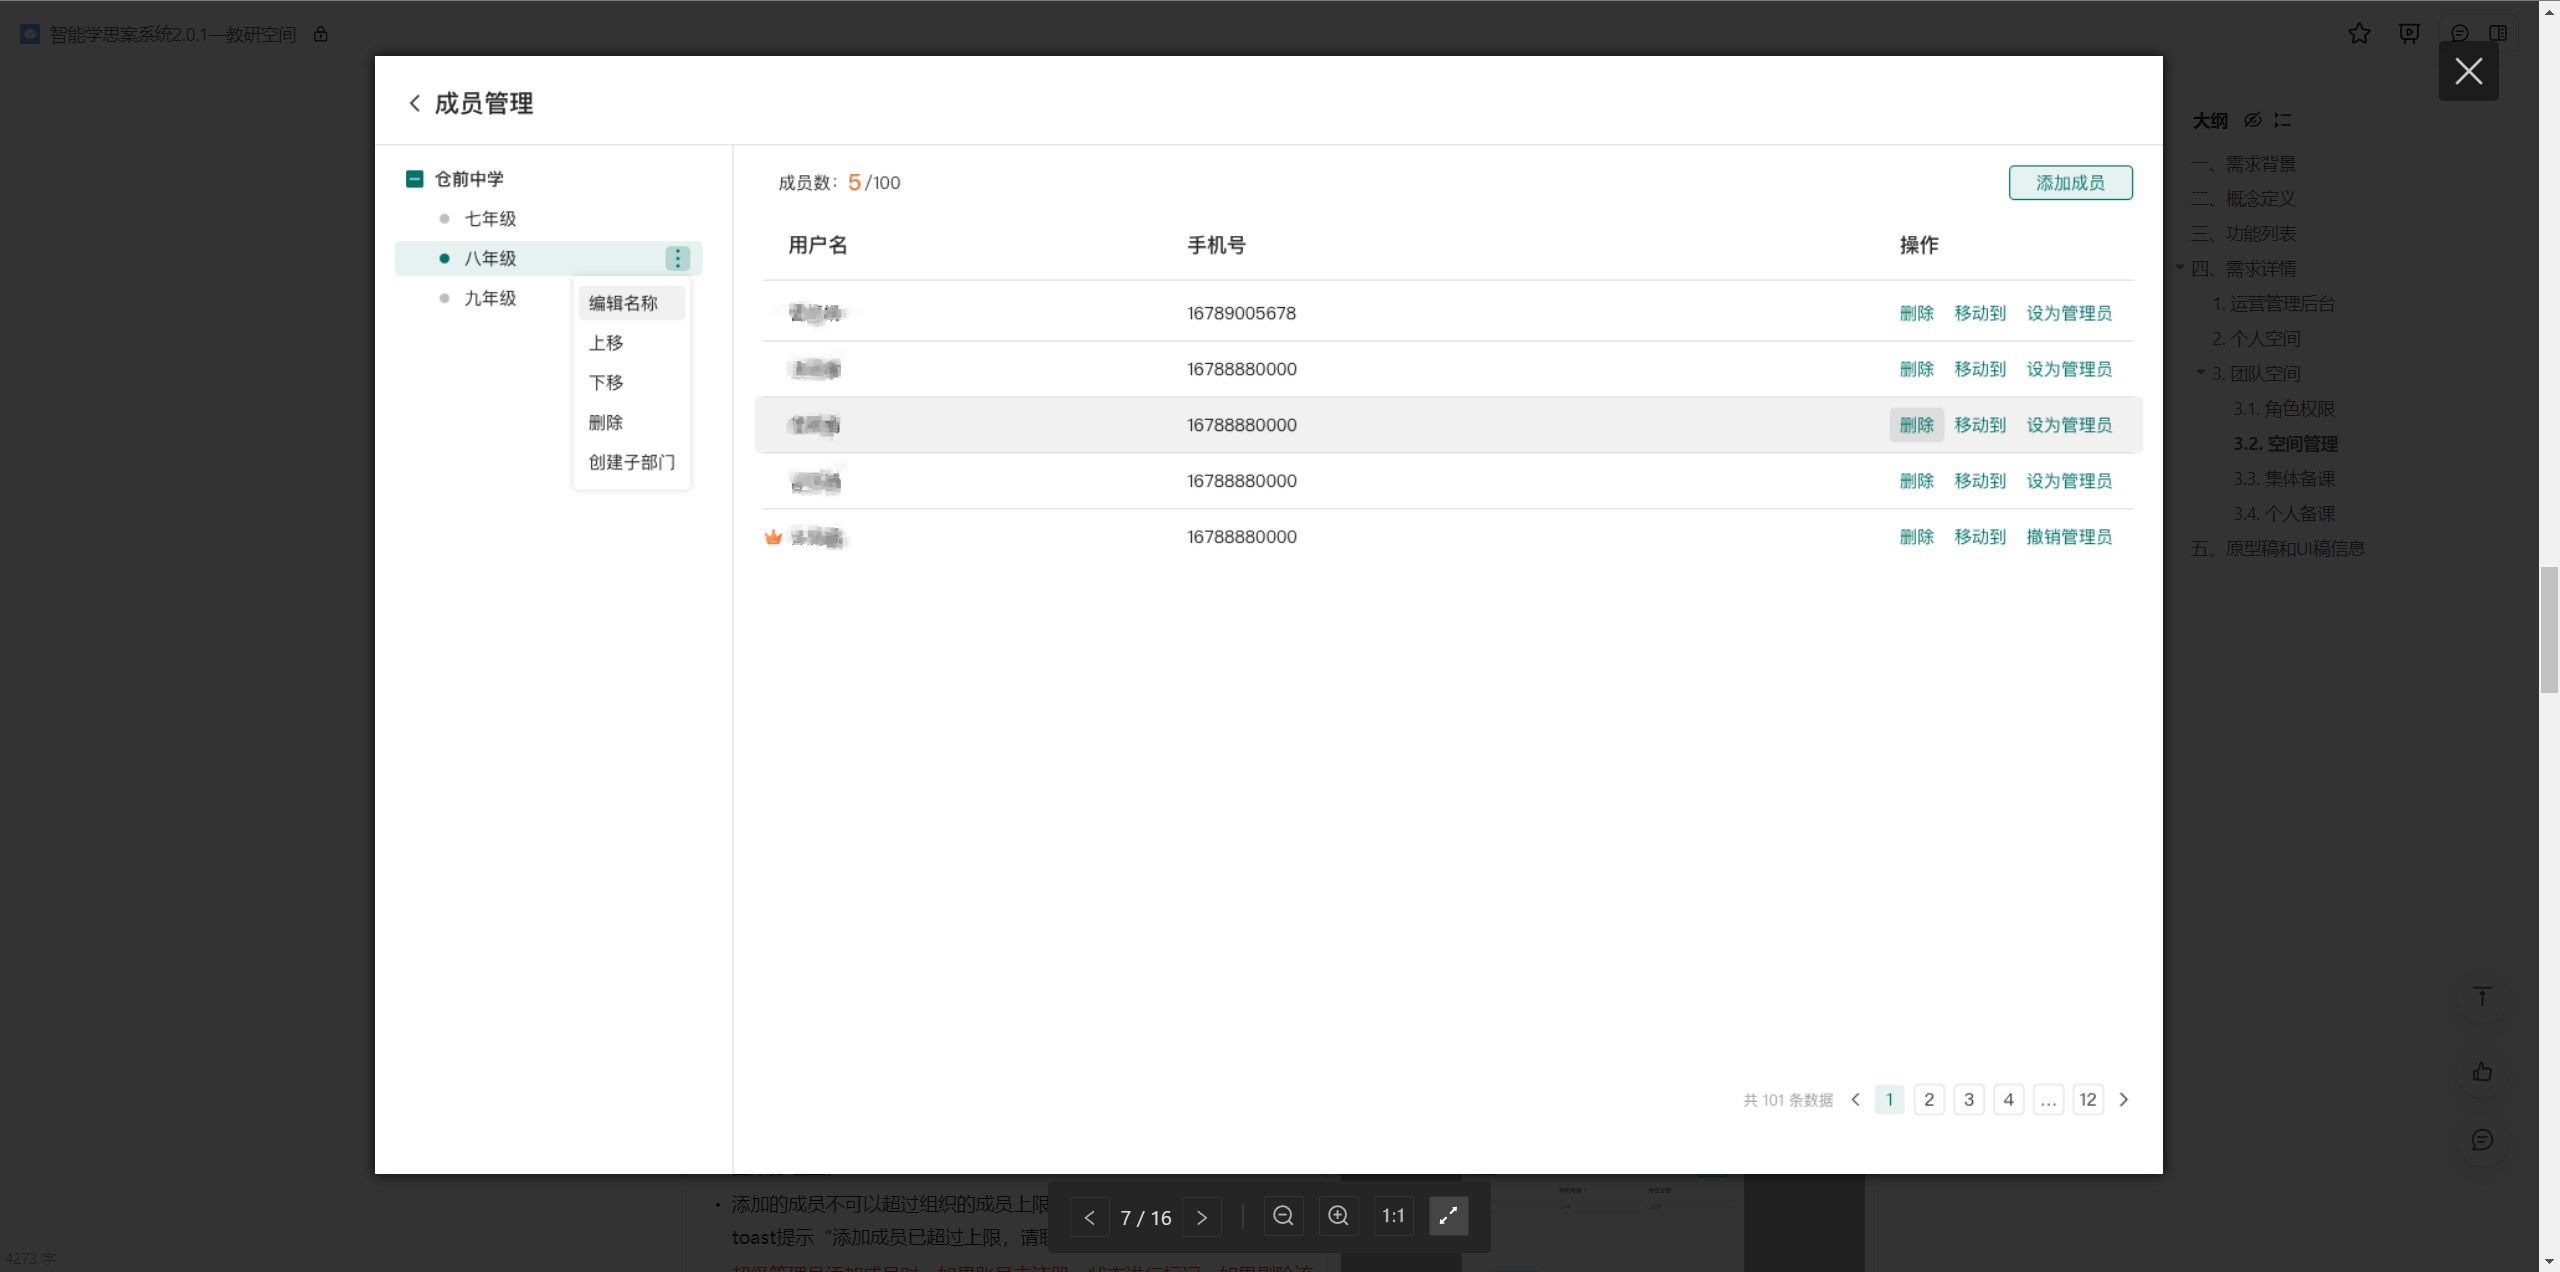Choose 创建子部门 from the context menu

tap(631, 463)
